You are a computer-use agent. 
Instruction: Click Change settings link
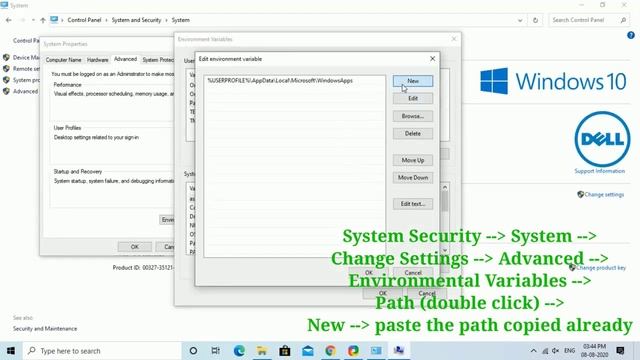click(604, 195)
